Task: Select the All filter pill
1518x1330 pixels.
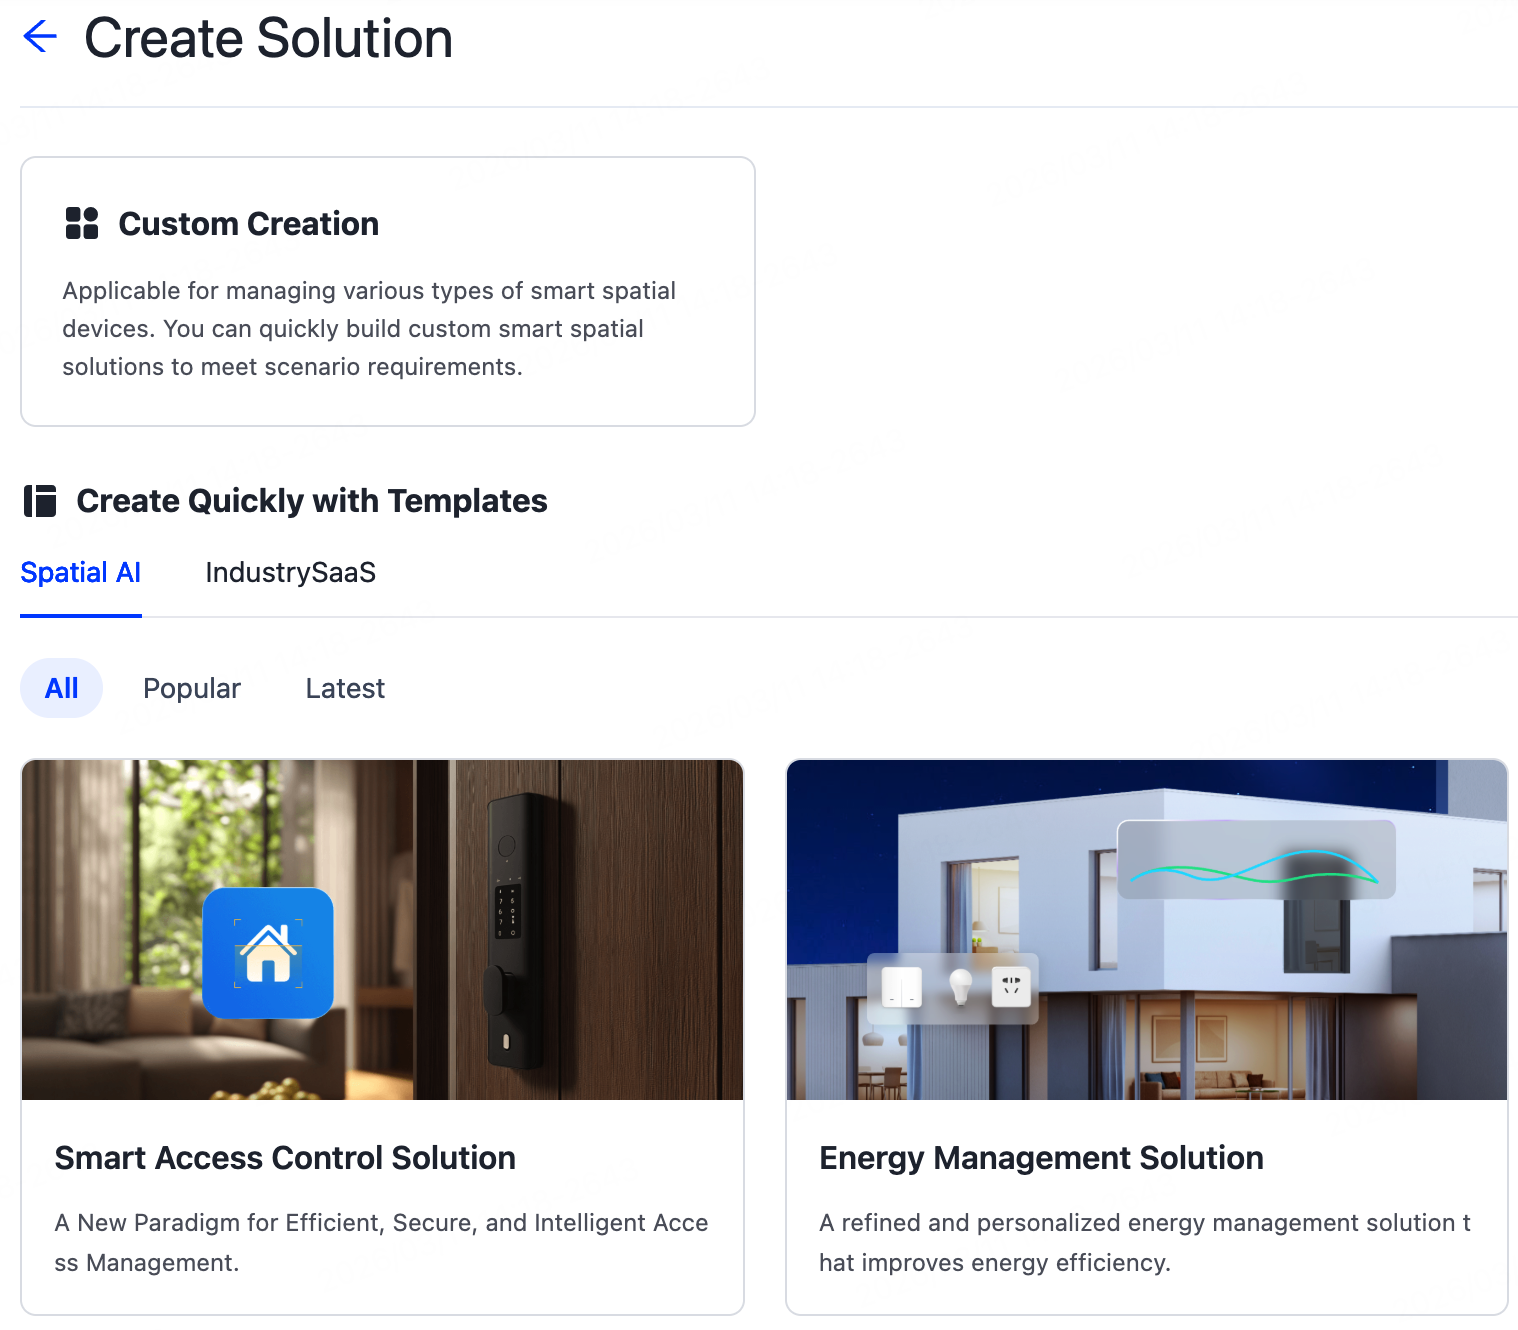Action: coord(61,688)
